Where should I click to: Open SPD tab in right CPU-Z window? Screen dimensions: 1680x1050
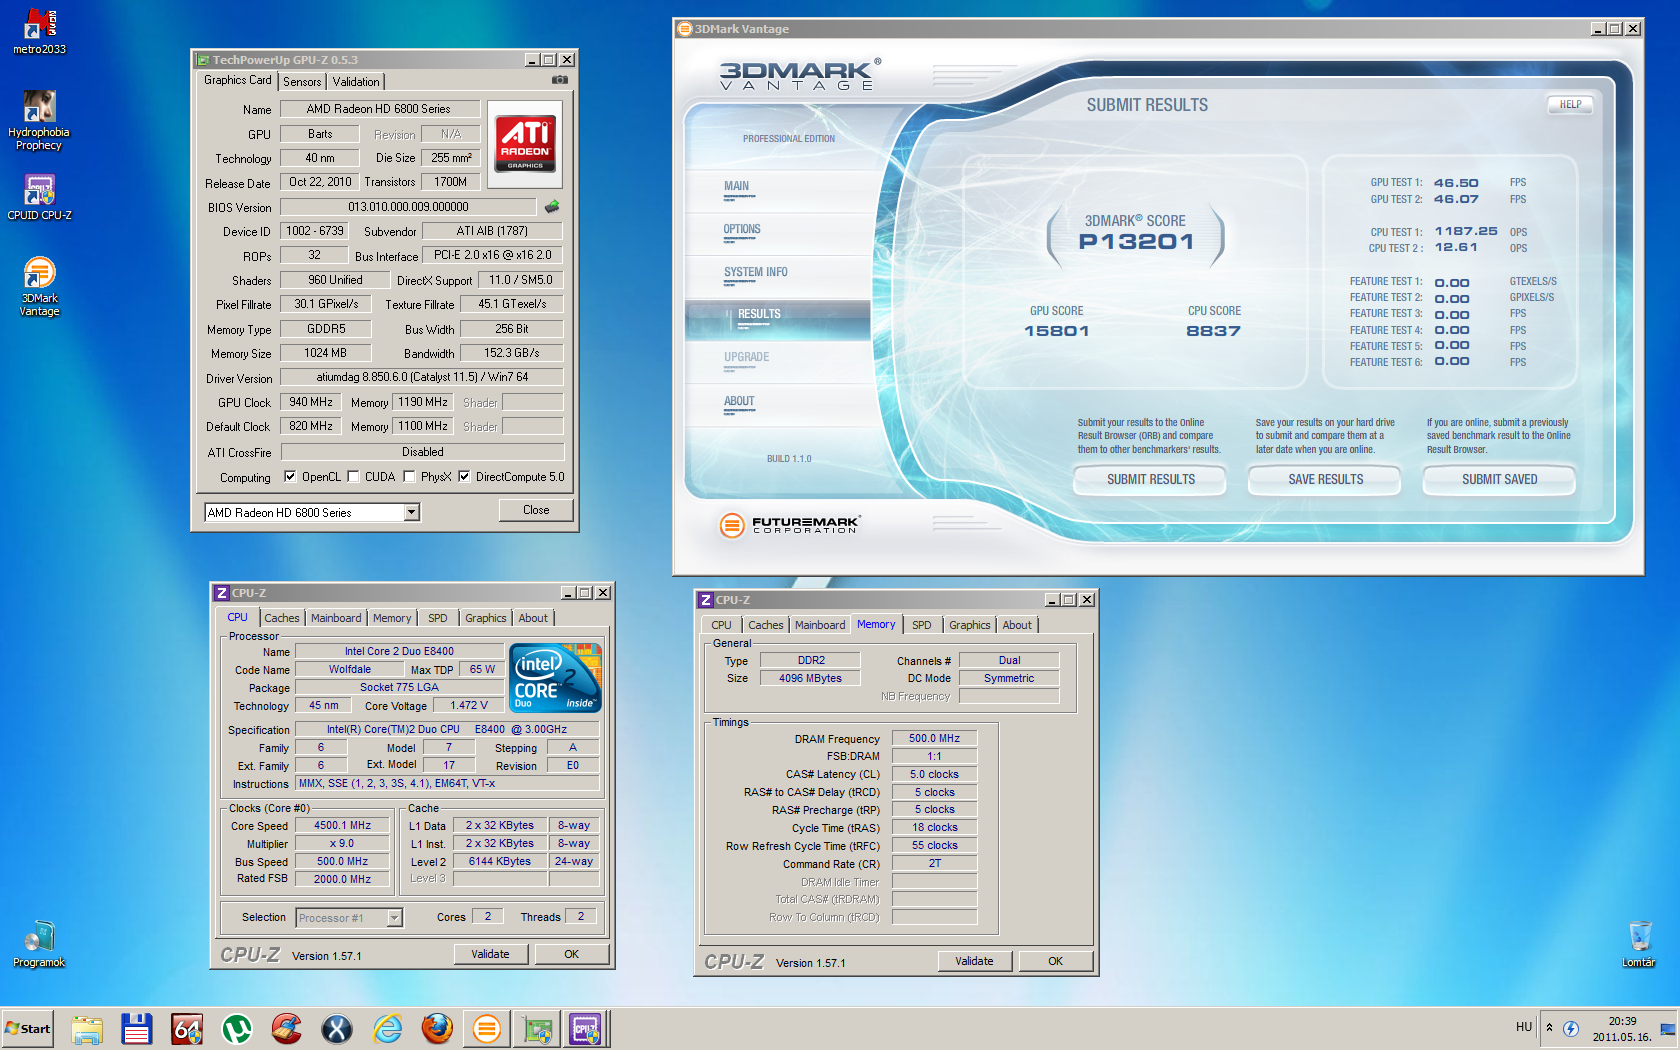922,625
